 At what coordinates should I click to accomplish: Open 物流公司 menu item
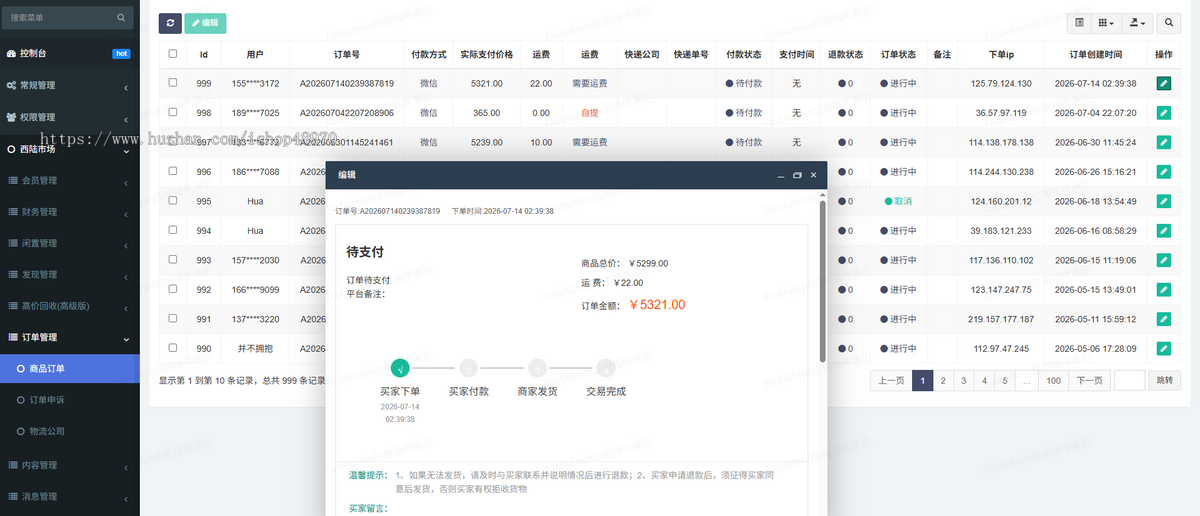pyautogui.click(x=70, y=431)
